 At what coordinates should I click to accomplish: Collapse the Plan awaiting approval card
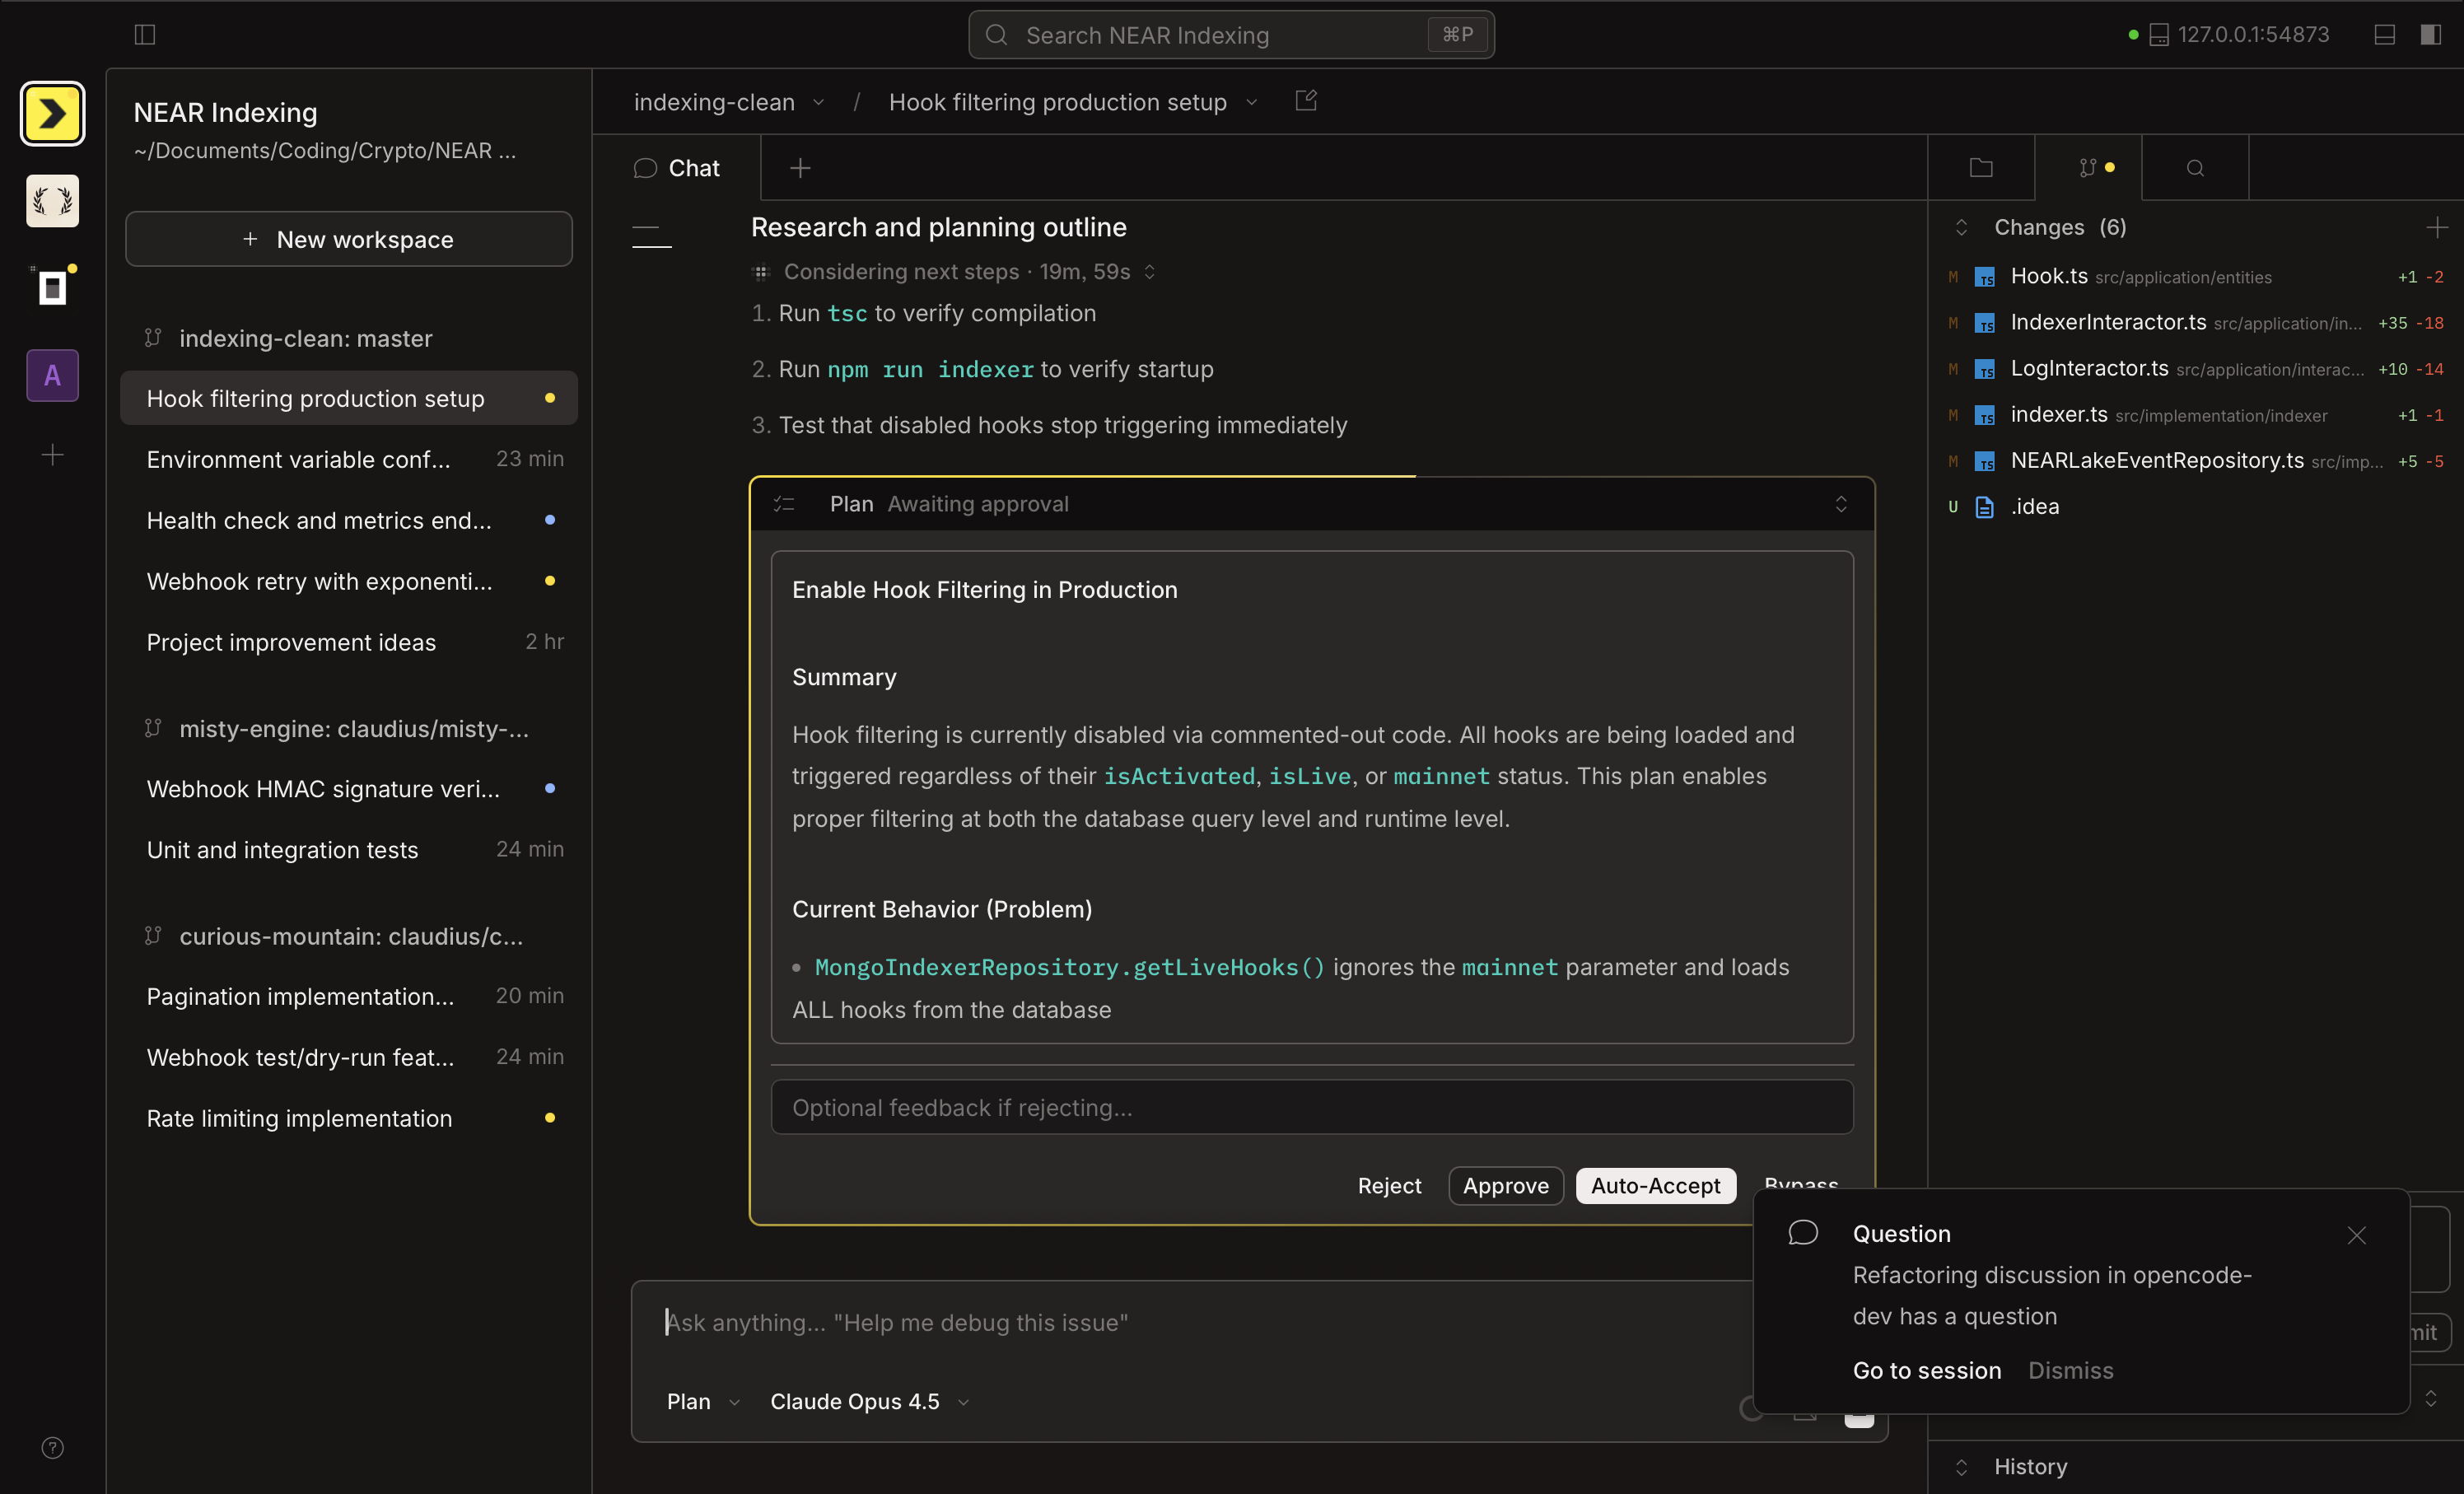point(1841,504)
